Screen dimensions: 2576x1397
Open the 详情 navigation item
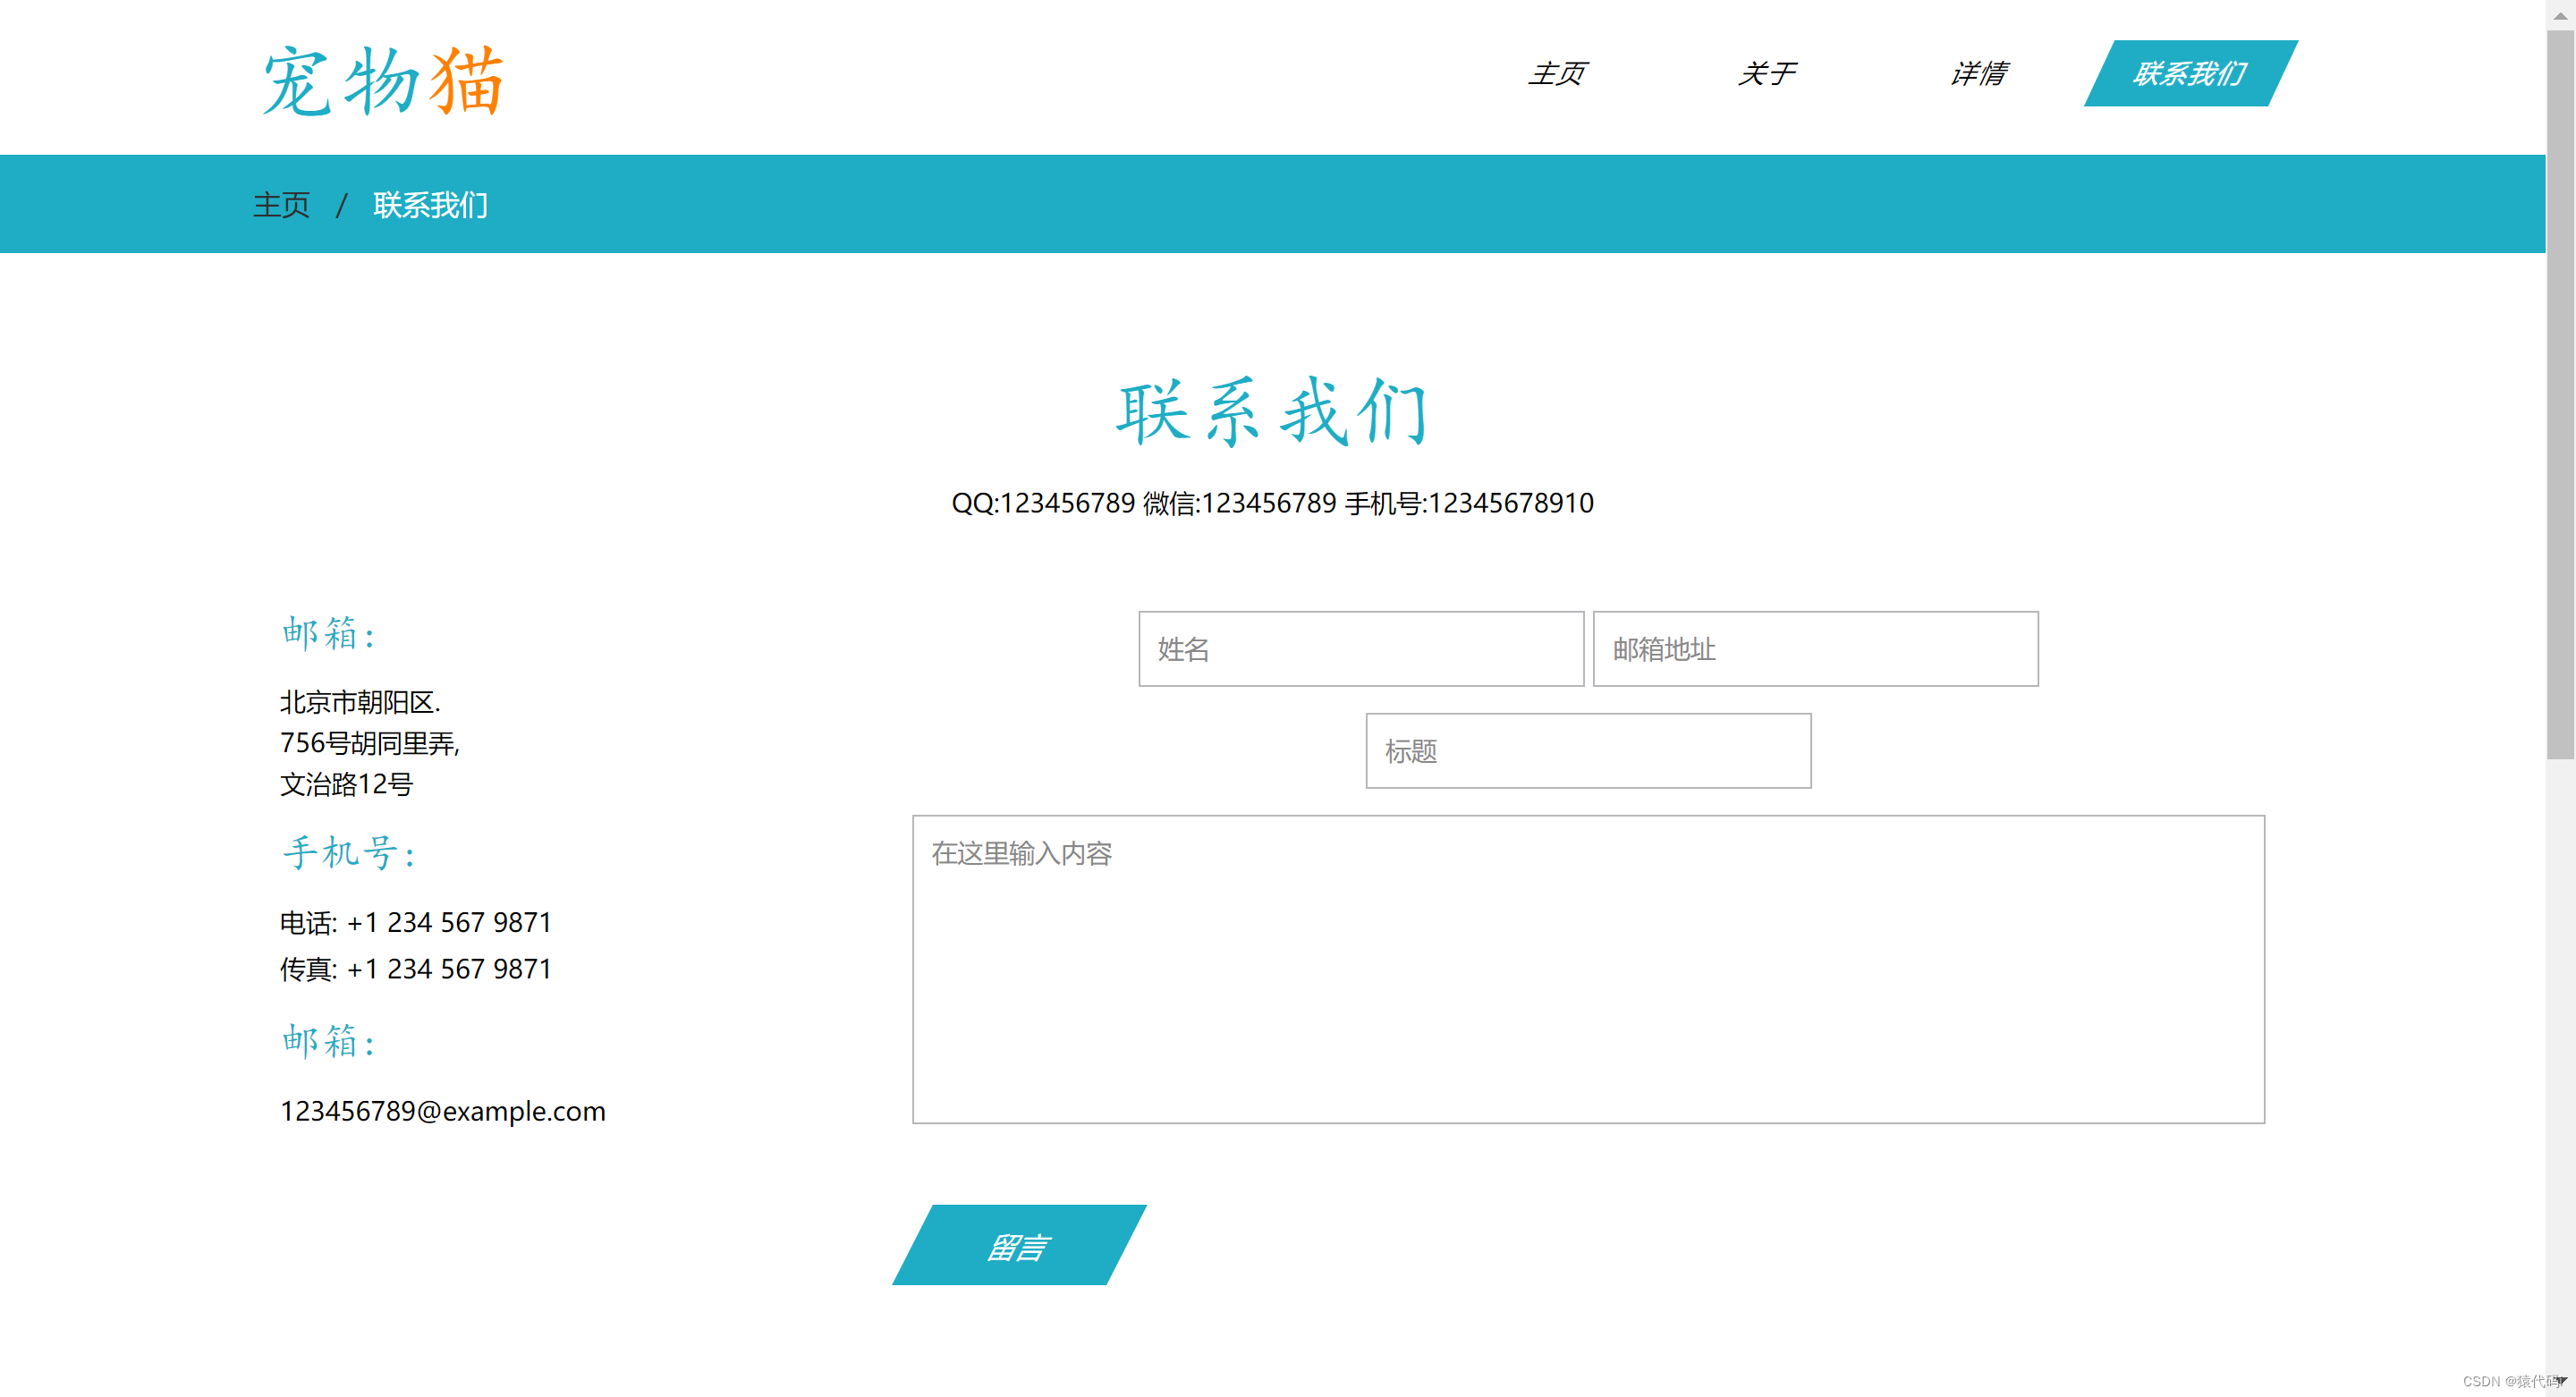1977,73
